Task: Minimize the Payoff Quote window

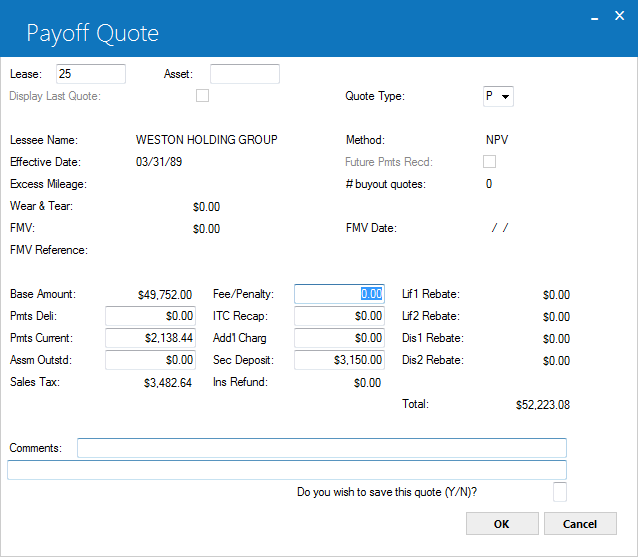Action: pyautogui.click(x=594, y=17)
